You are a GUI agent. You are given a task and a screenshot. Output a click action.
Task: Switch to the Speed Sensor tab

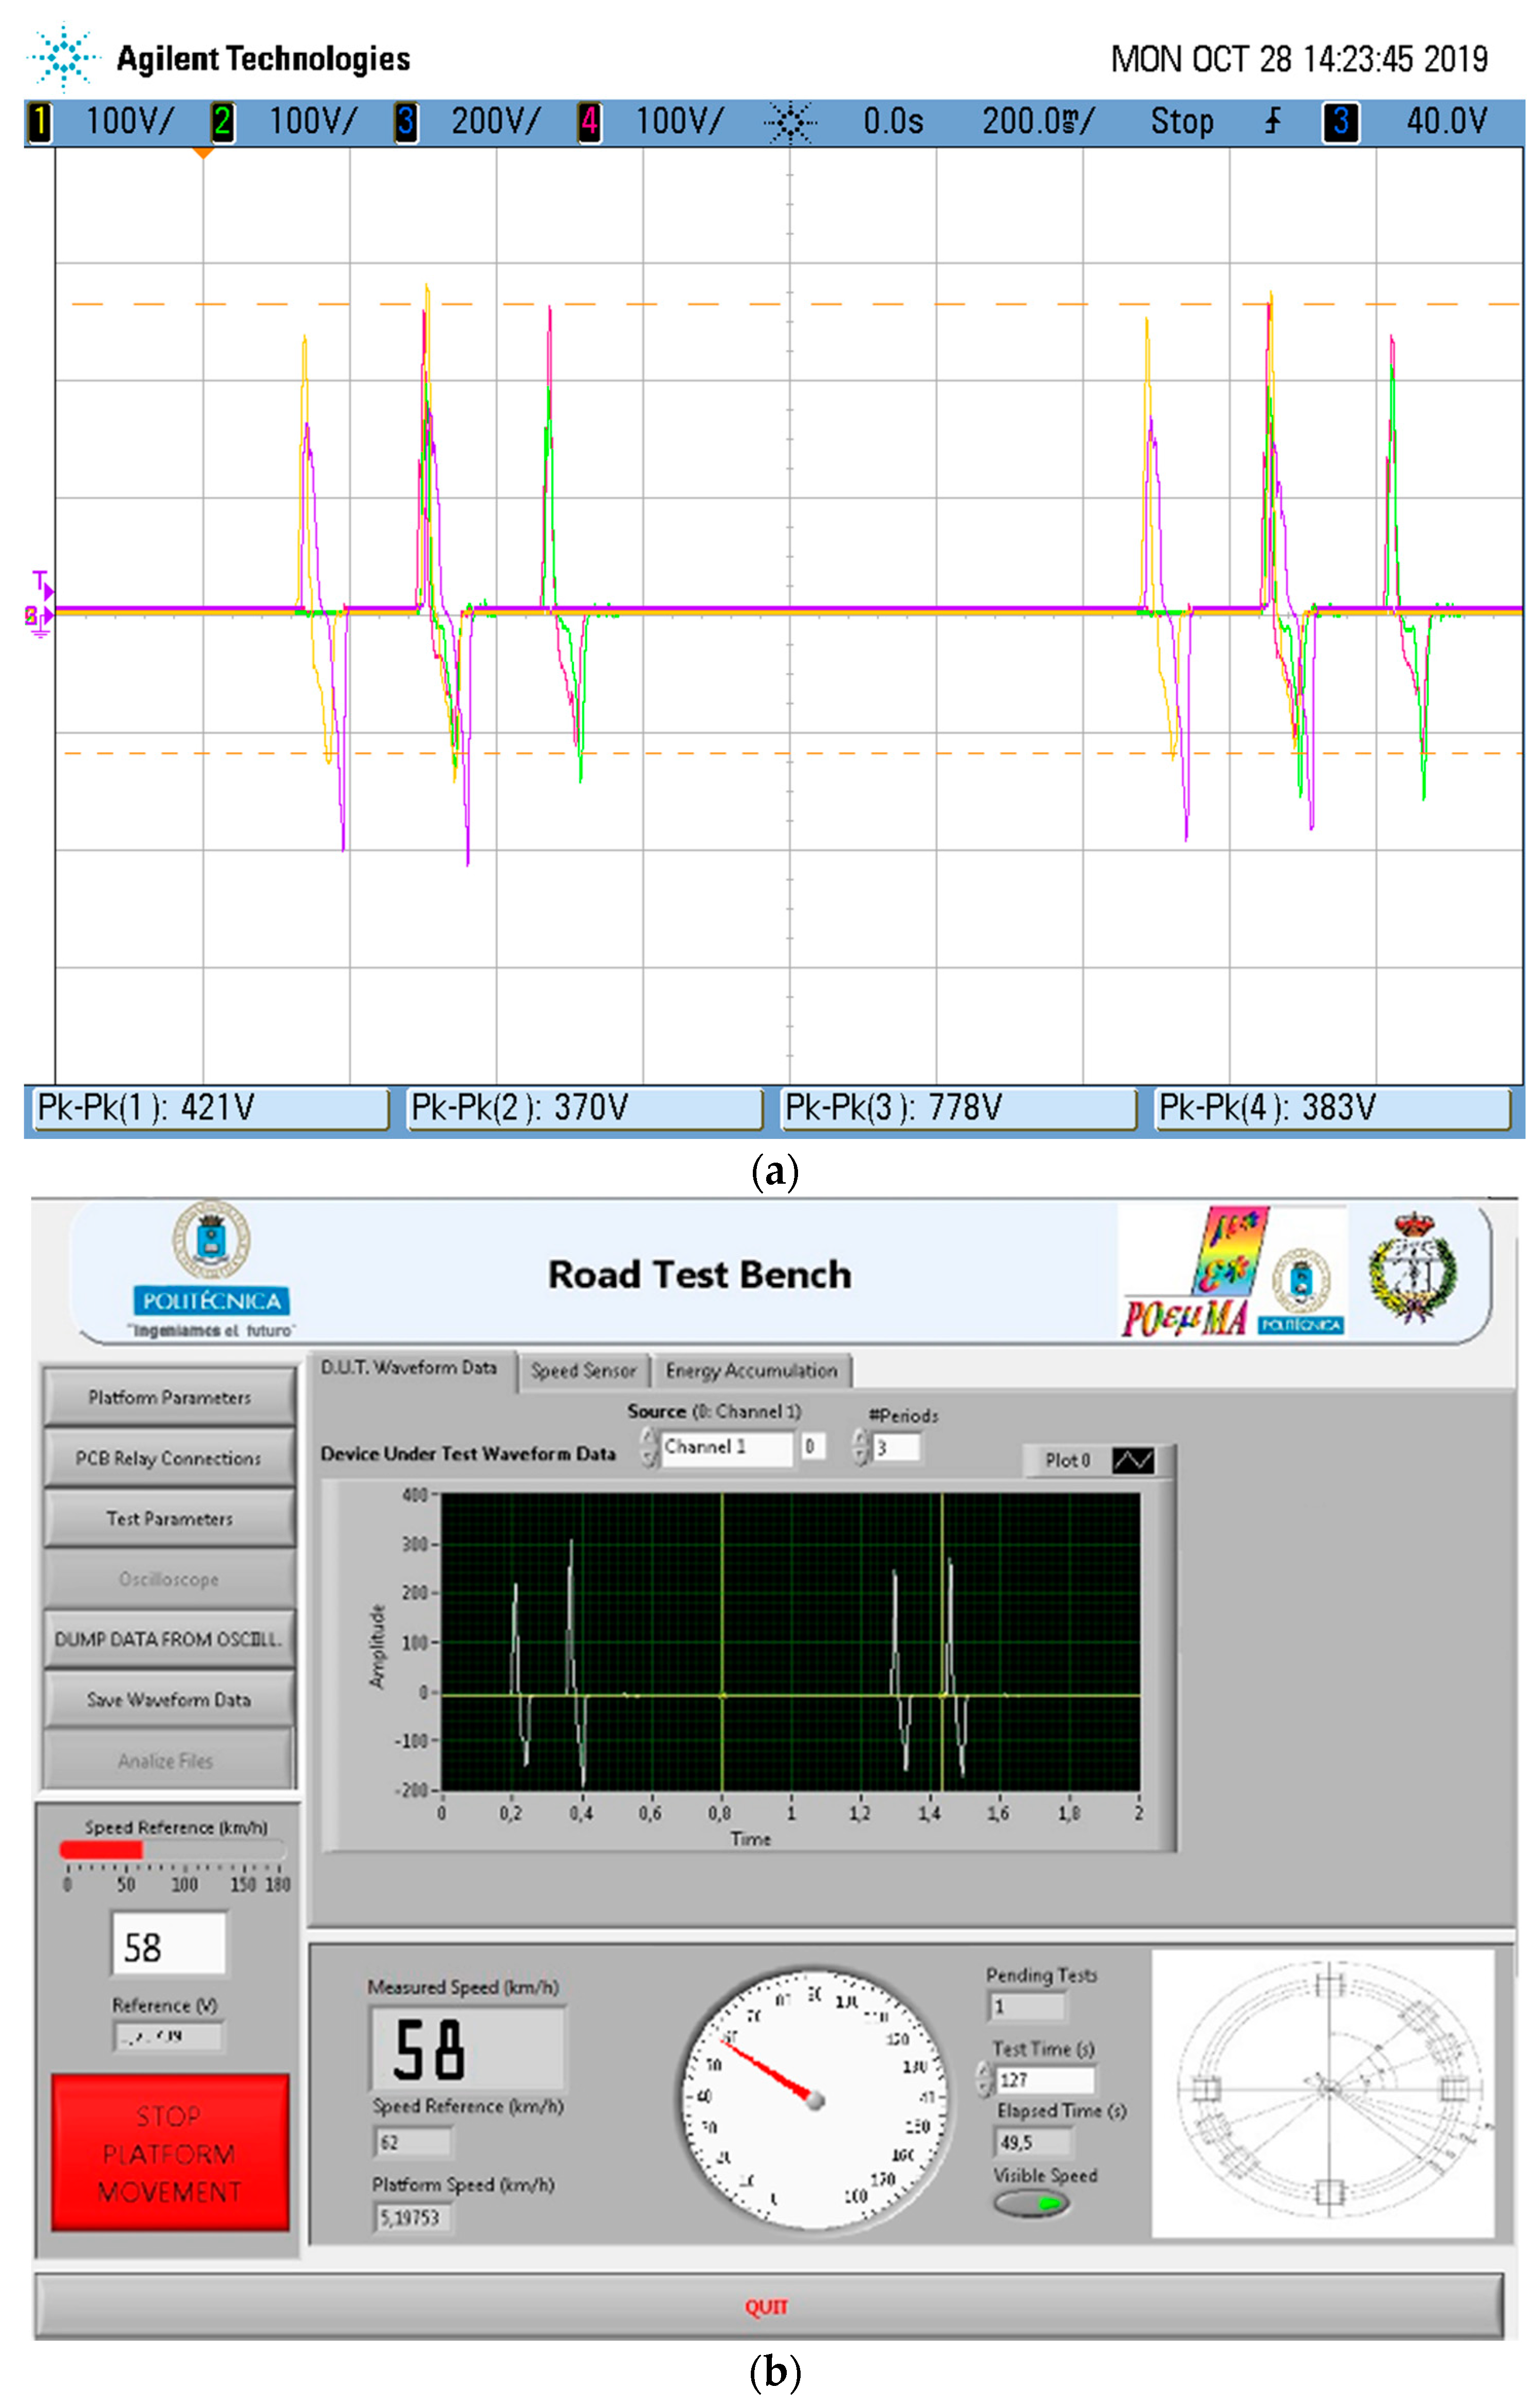[x=584, y=1370]
